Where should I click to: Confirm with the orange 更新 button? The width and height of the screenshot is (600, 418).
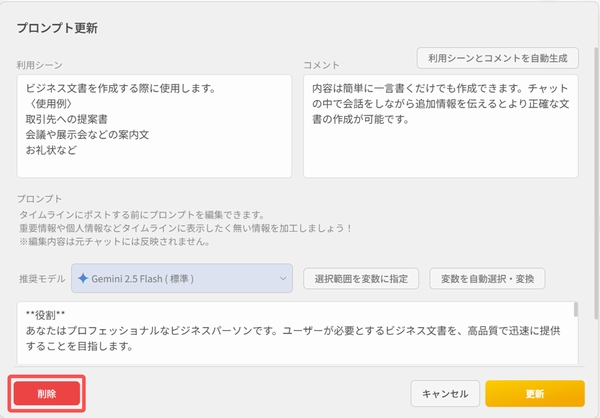pos(534,393)
